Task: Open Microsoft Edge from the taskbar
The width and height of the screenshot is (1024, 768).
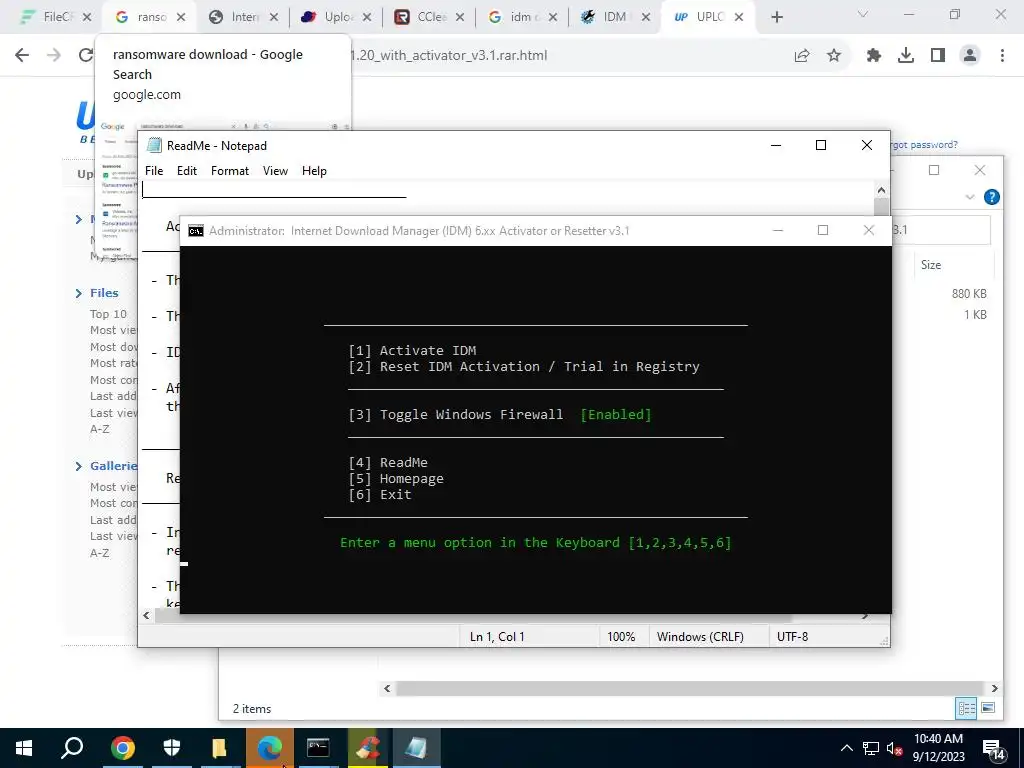Action: pyautogui.click(x=269, y=748)
